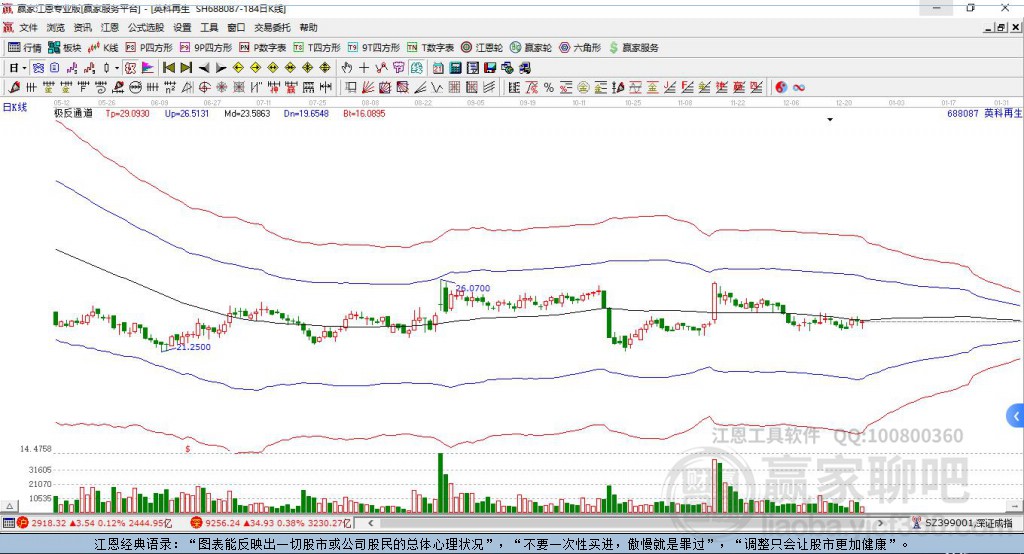Click the 日K线 period label
This screenshot has height=554, width=1024.
point(15,107)
